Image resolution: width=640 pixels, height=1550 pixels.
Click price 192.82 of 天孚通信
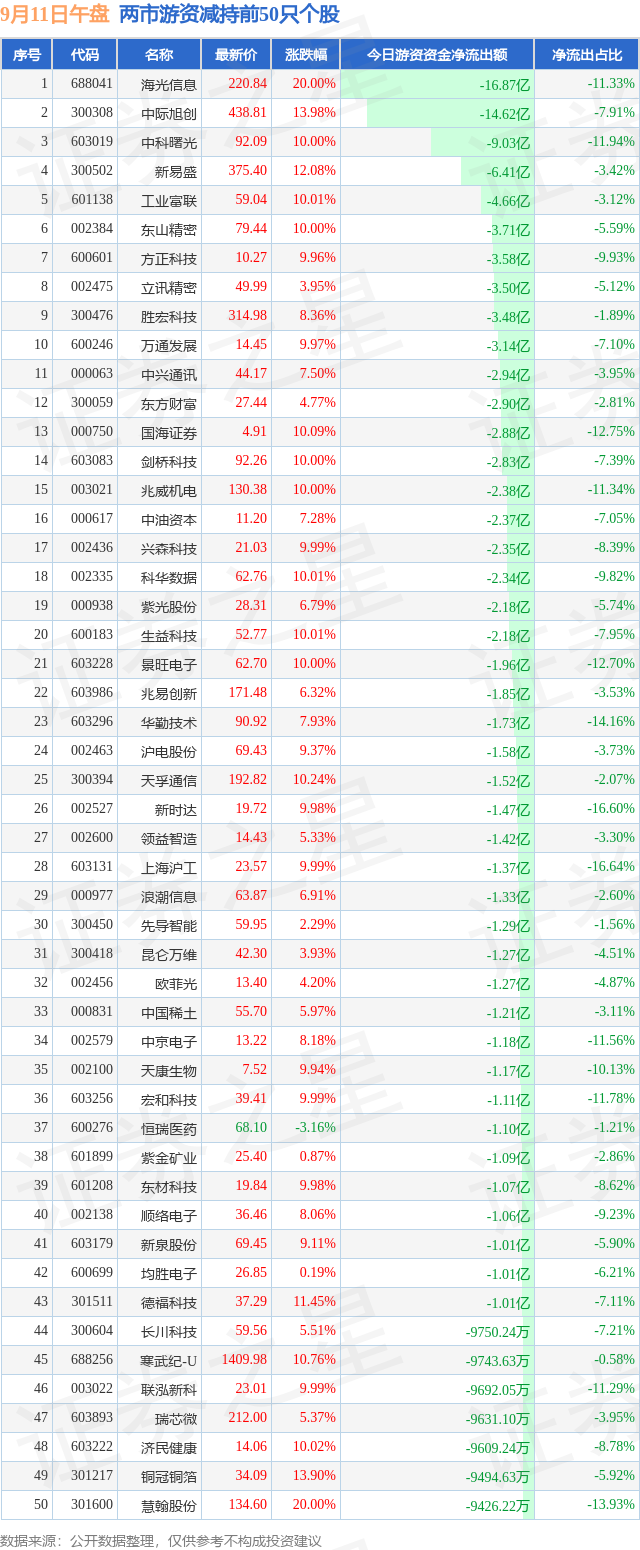(x=247, y=780)
